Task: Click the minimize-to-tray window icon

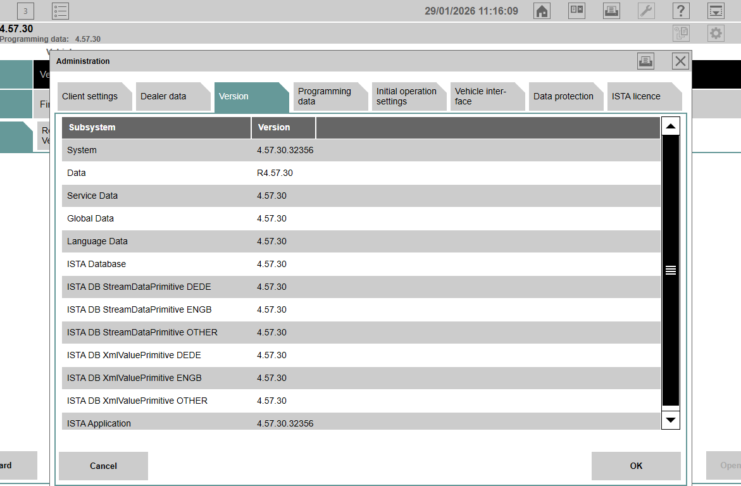Action: click(716, 11)
